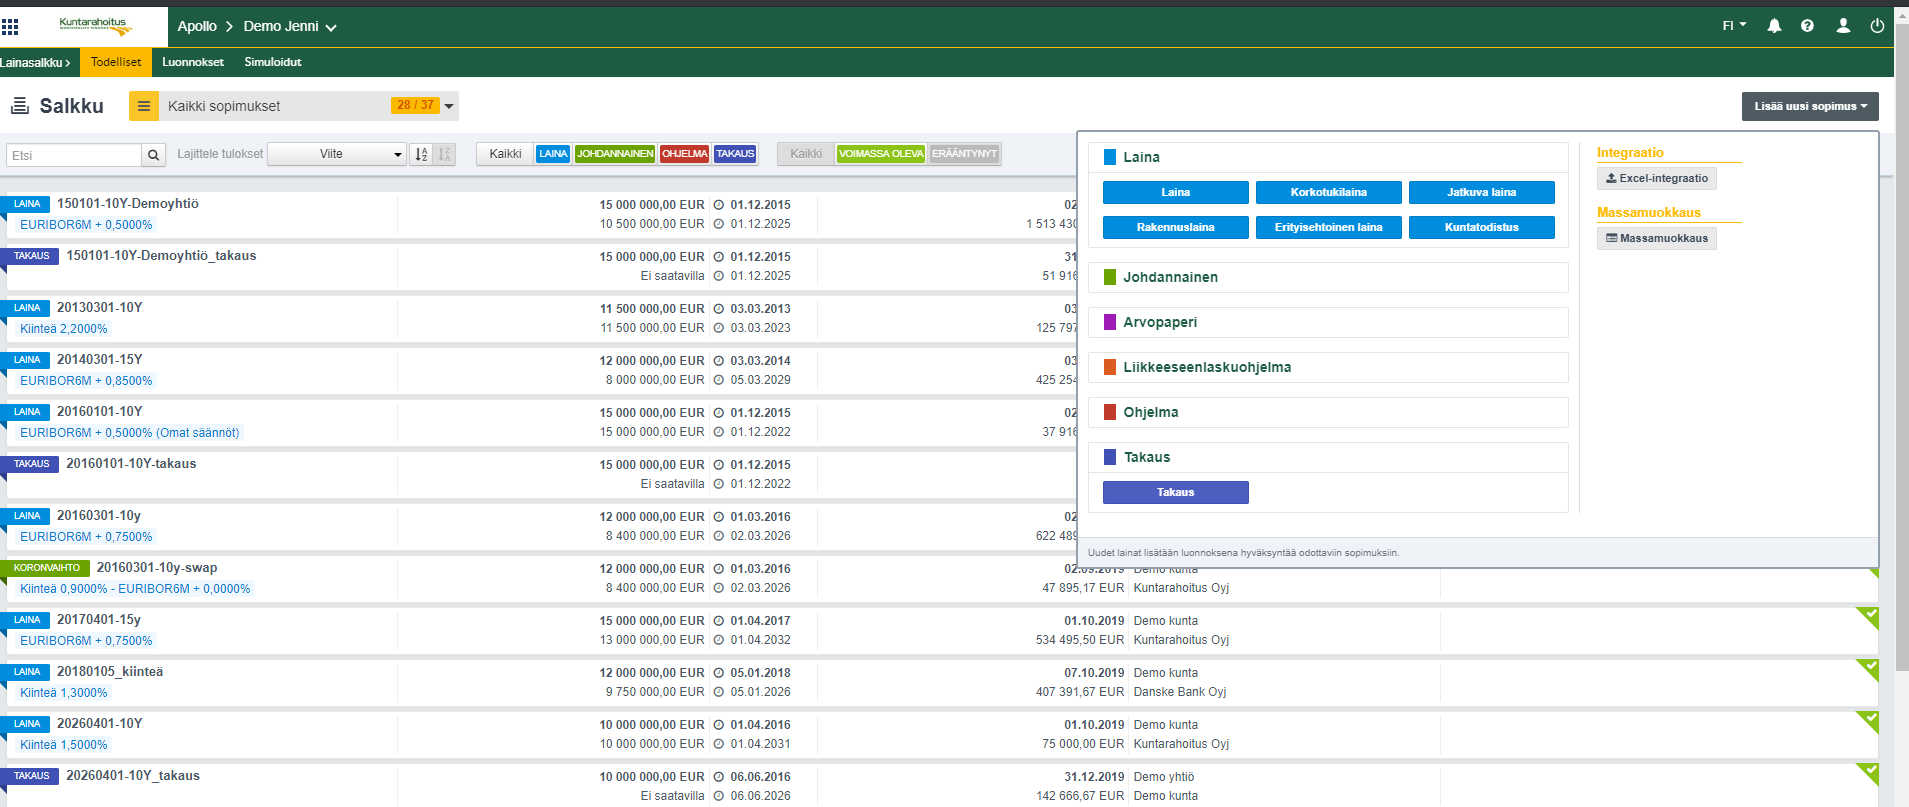Toggle the JOHDANNAINEN type filter
The width and height of the screenshot is (1909, 807).
615,154
